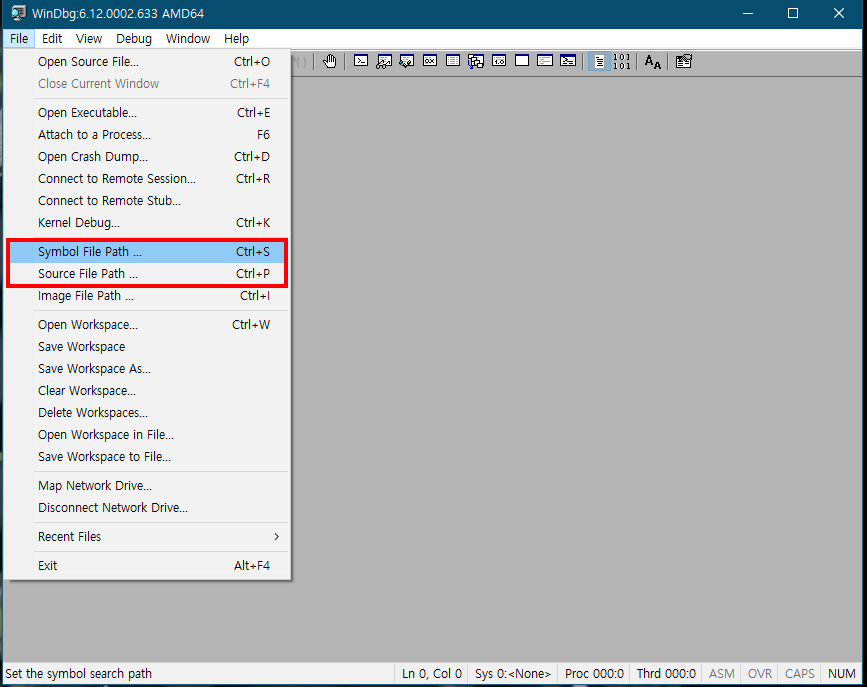The image size is (867, 687).
Task: Choose Connect to Remote Stub...
Action: coord(147,201)
